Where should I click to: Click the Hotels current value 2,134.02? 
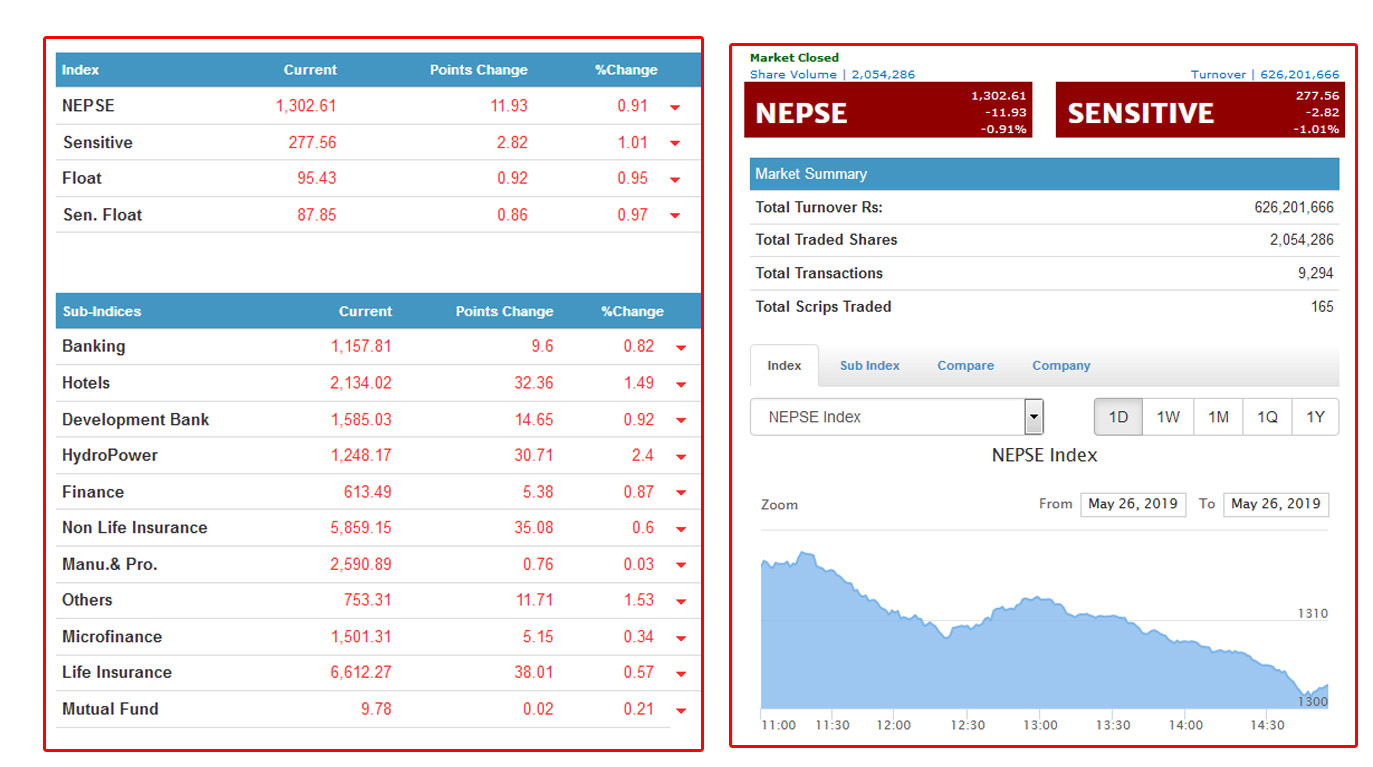pyautogui.click(x=361, y=383)
